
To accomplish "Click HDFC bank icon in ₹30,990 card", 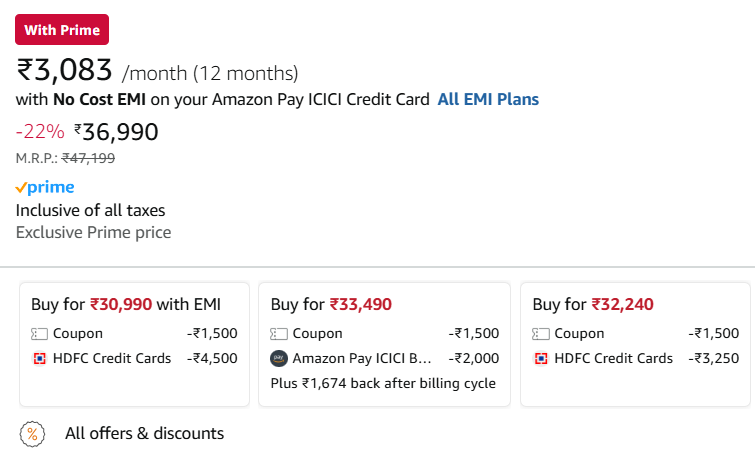I will [39, 359].
